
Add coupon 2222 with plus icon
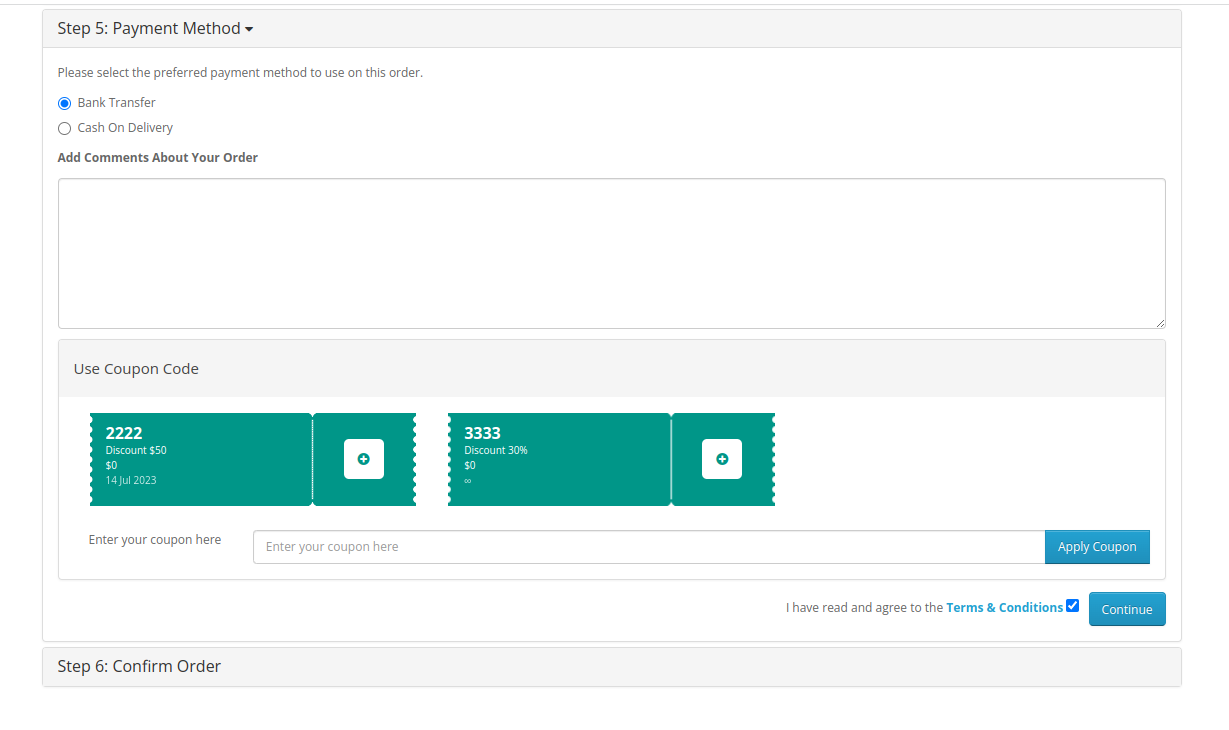tap(364, 459)
